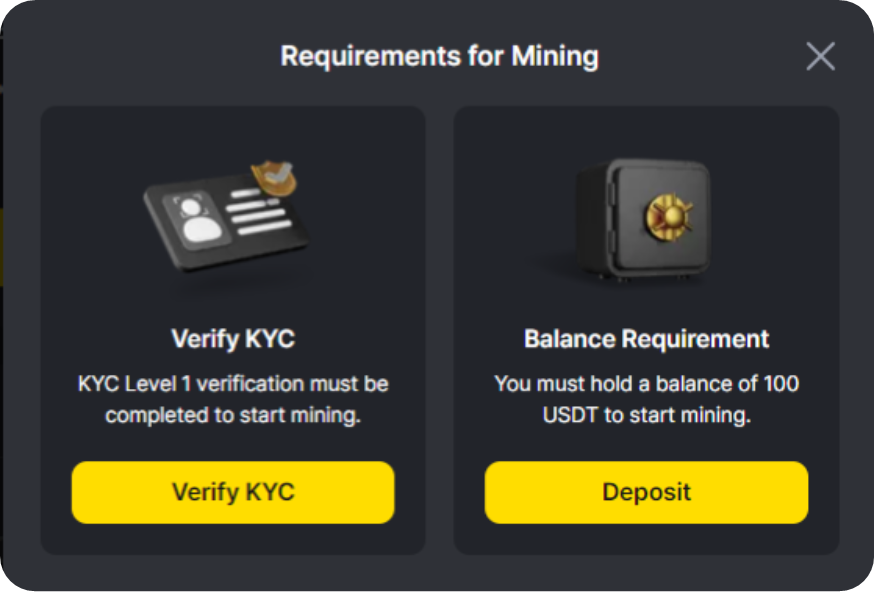Select the Balance Requirement heading text
This screenshot has width=874, height=592.
(647, 338)
